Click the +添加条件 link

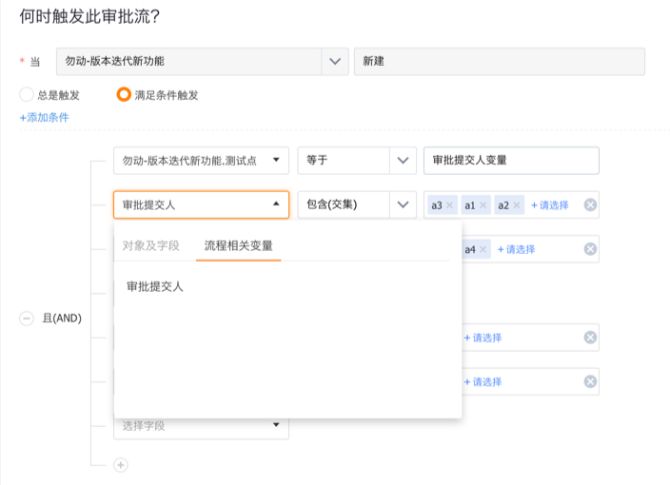tap(44, 118)
